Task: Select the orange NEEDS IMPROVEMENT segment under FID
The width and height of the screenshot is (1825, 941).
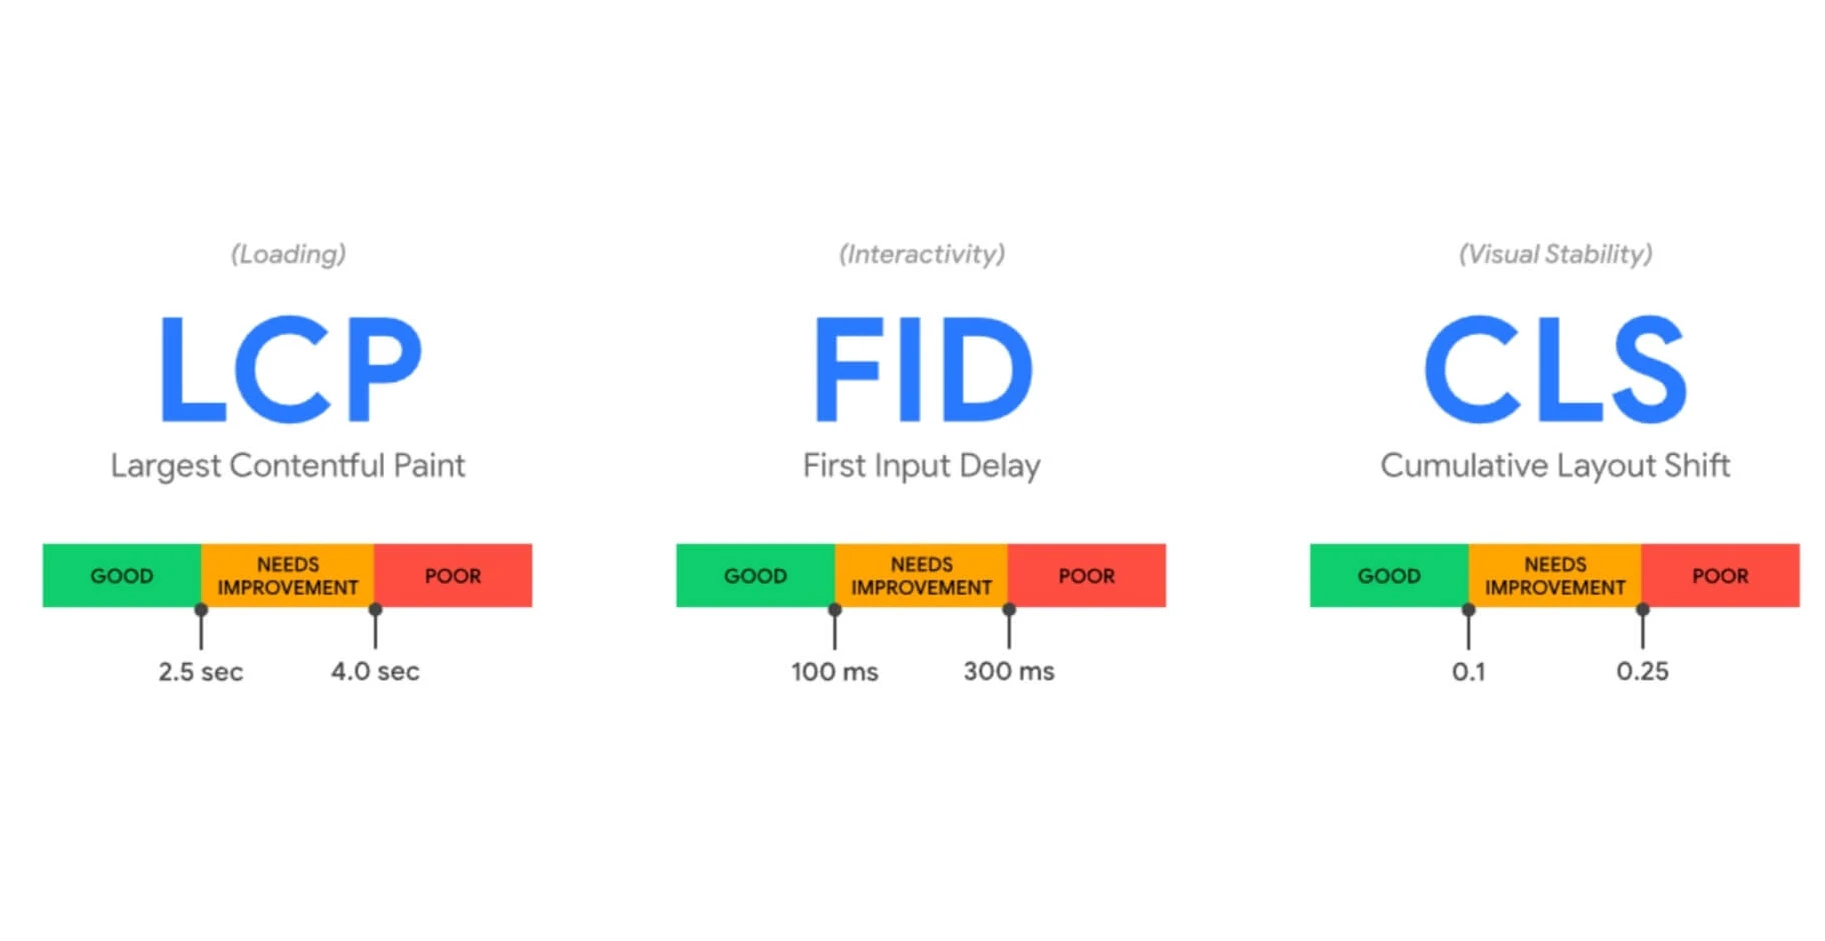Action: click(922, 575)
